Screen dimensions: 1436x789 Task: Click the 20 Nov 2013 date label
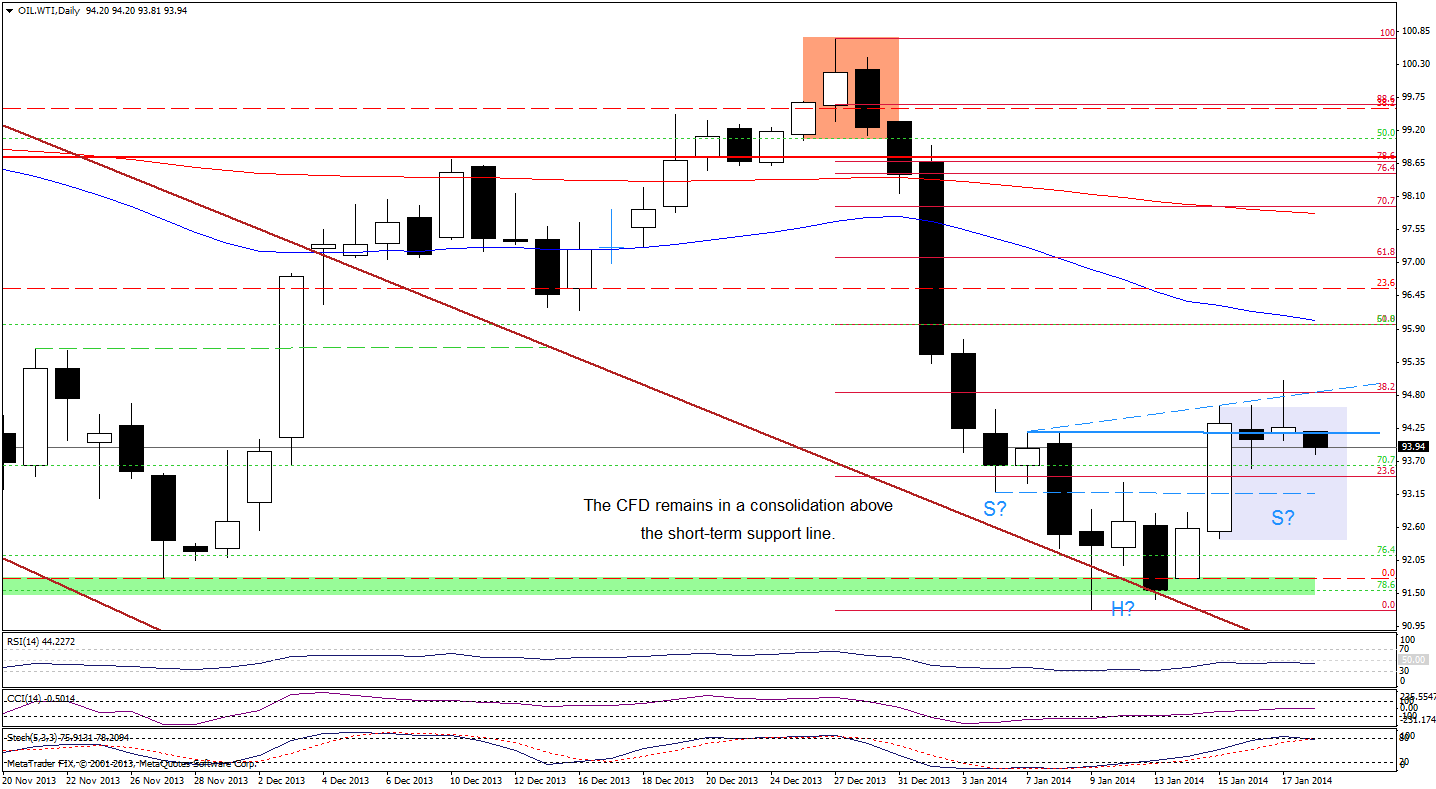tap(31, 779)
